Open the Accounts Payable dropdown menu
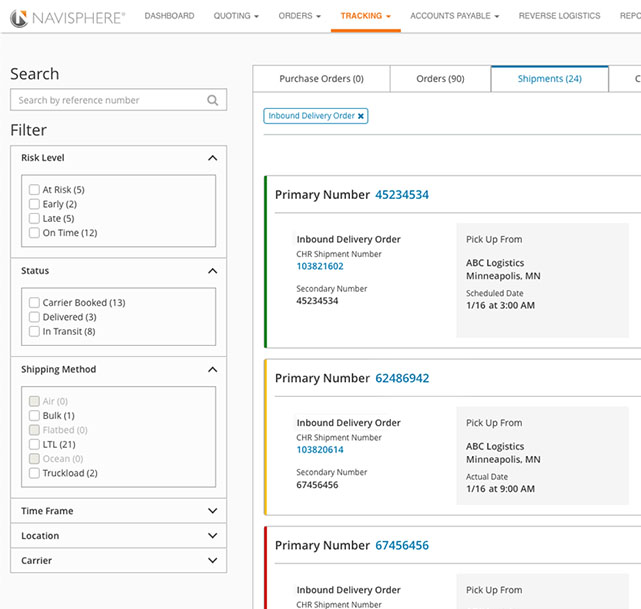Viewport: 641px width, 609px height. pyautogui.click(x=455, y=16)
